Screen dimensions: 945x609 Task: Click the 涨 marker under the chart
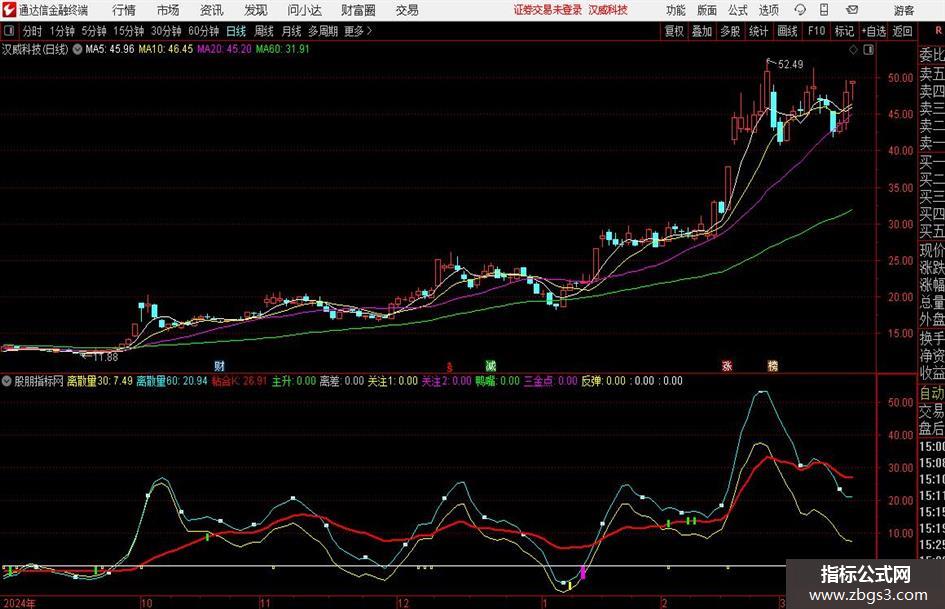coord(727,365)
